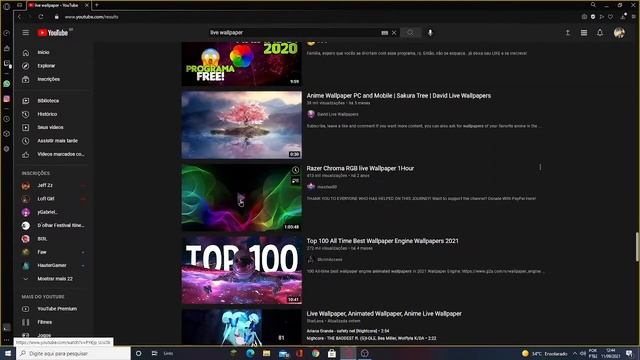Open the yGabriel subscription channel
The height and width of the screenshot is (360, 640).
point(54,212)
